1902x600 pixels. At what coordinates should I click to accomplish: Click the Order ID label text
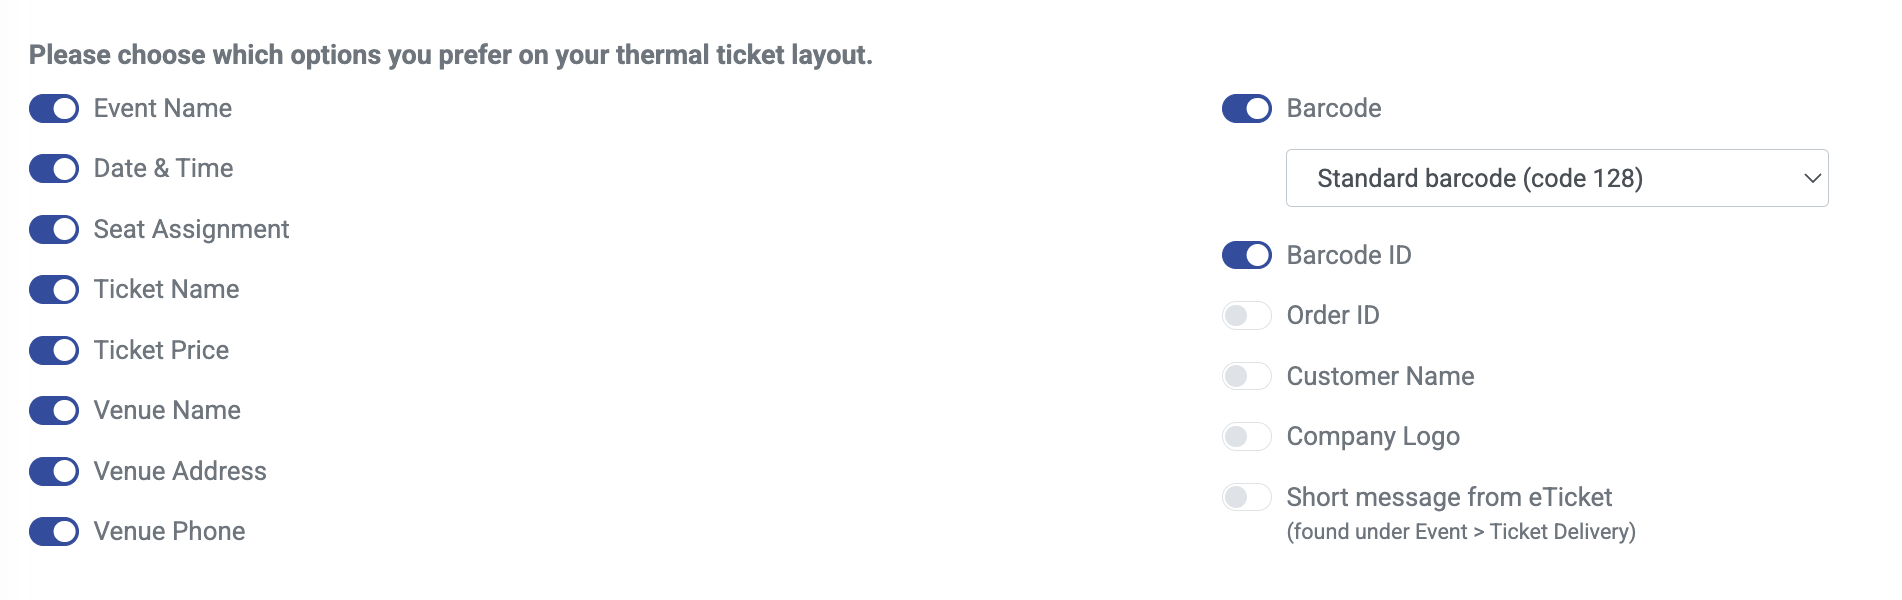click(1333, 316)
